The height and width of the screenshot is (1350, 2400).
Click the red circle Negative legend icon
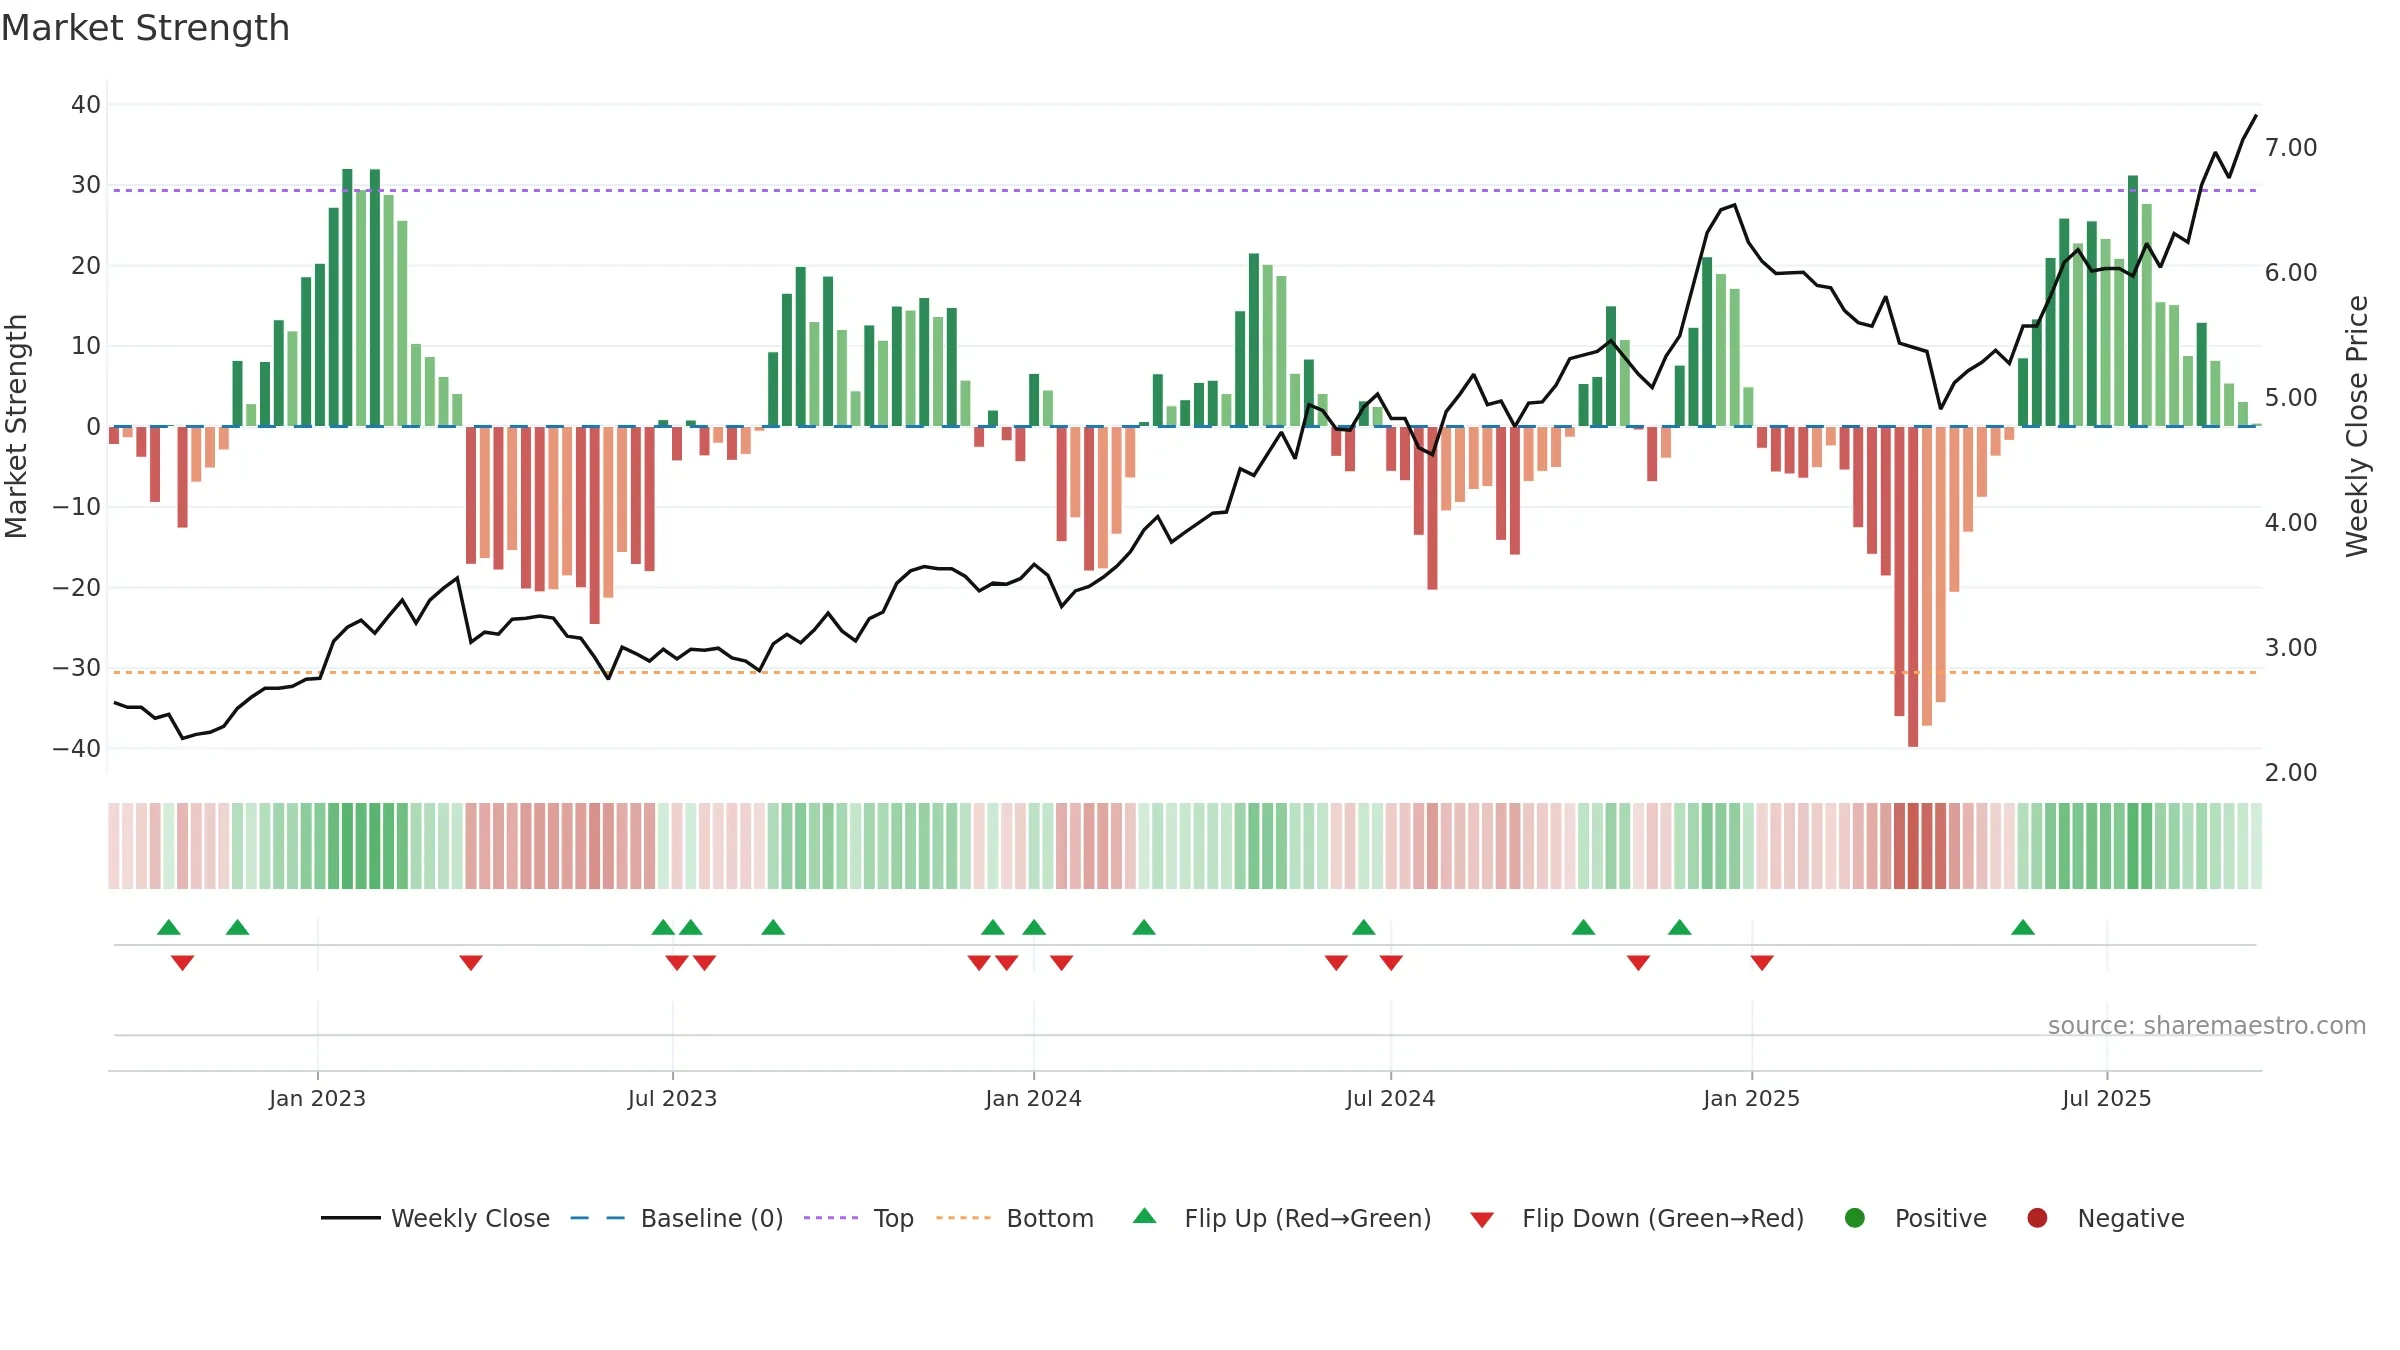(x=2037, y=1218)
